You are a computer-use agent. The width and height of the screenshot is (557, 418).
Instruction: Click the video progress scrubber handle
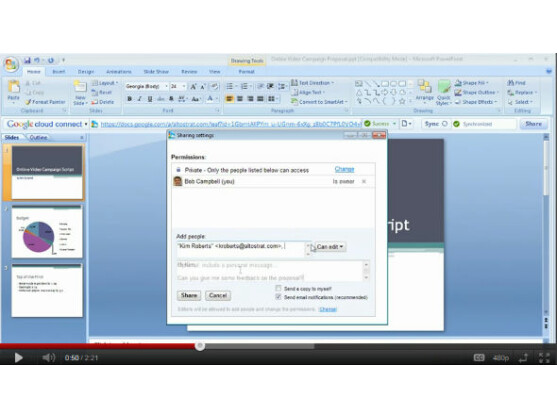pyautogui.click(x=200, y=346)
